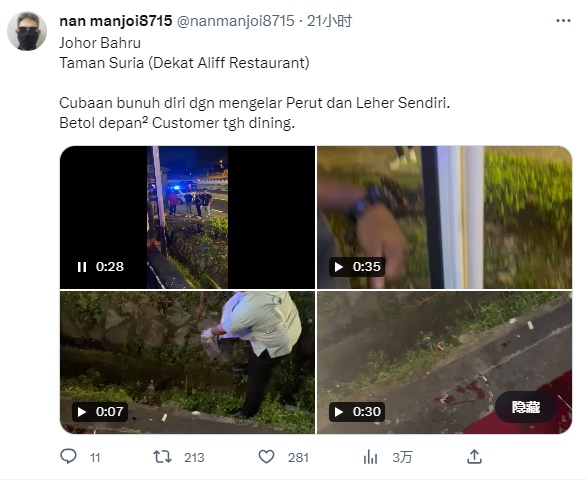Click nan manjoi8715 profile avatar
587x480 pixels.
coord(27,31)
